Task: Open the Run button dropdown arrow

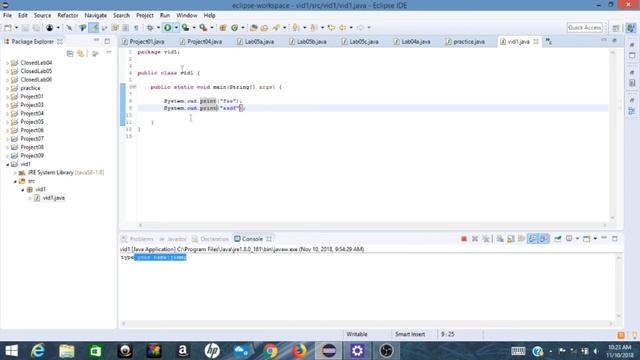Action: [176, 28]
